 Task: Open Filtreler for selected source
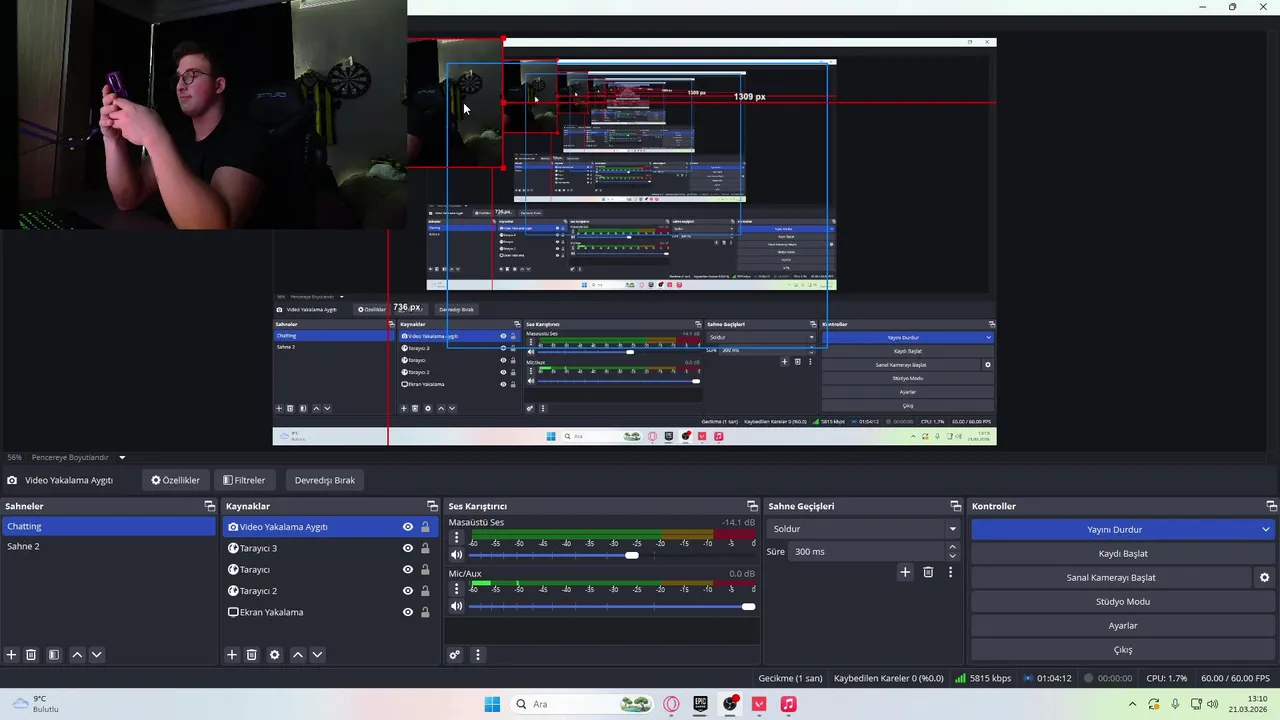point(244,480)
